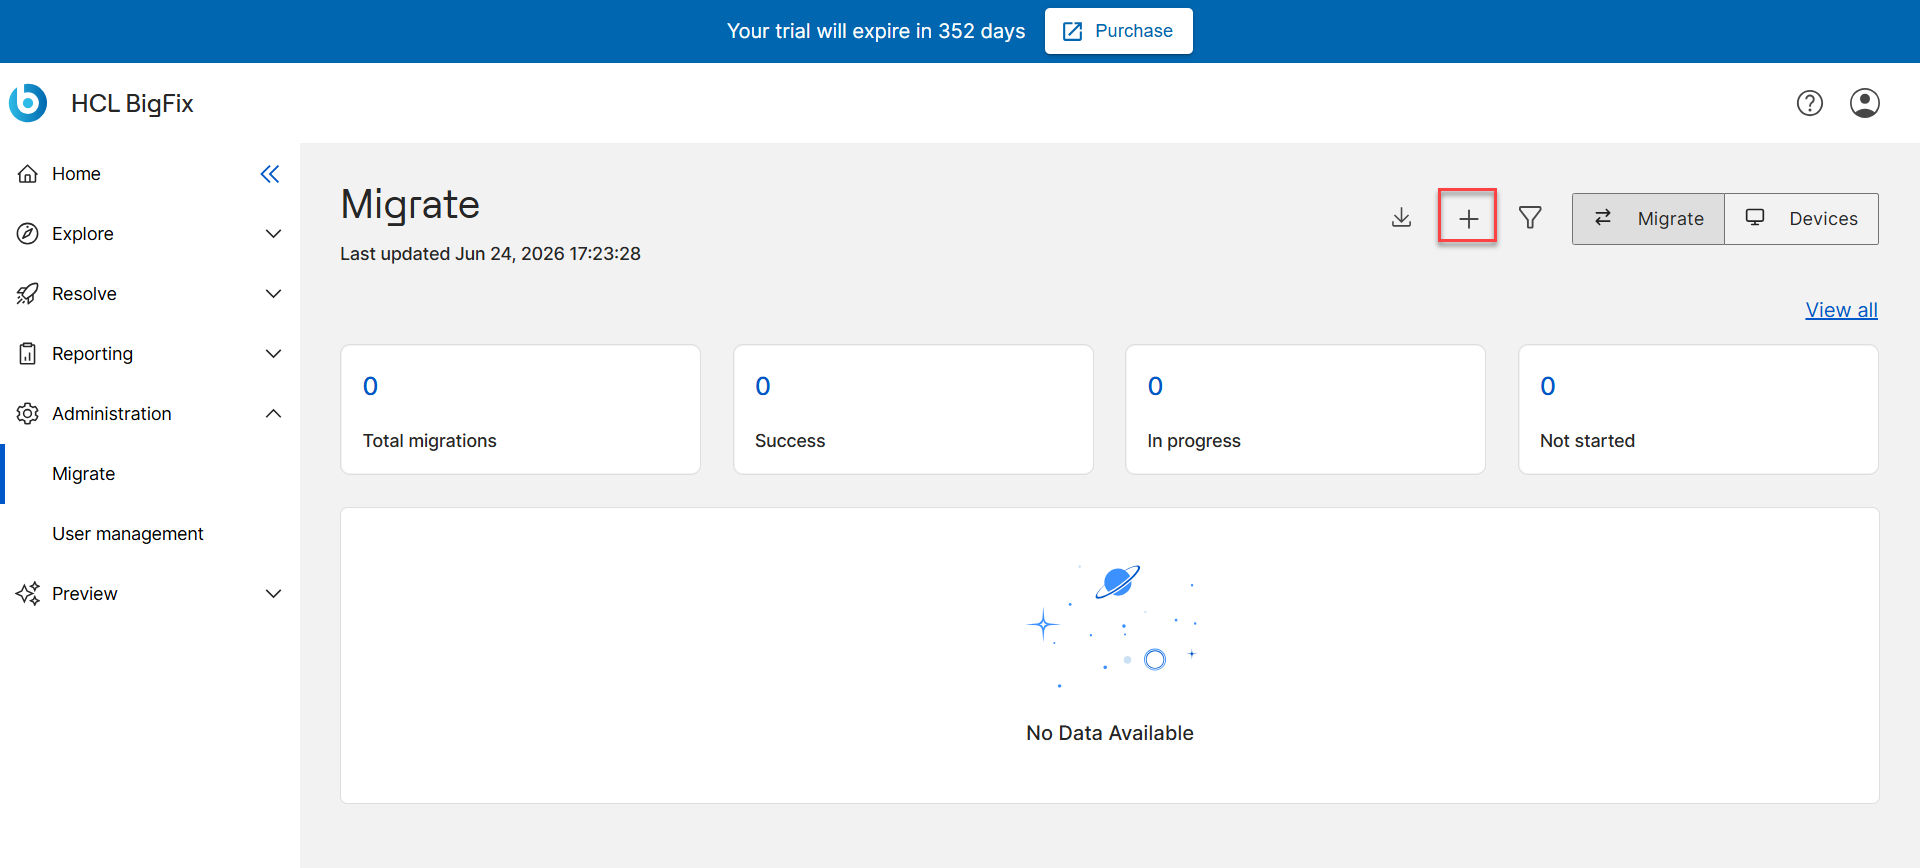Click the Success card
Screen dimensions: 1920x868
tap(913, 410)
